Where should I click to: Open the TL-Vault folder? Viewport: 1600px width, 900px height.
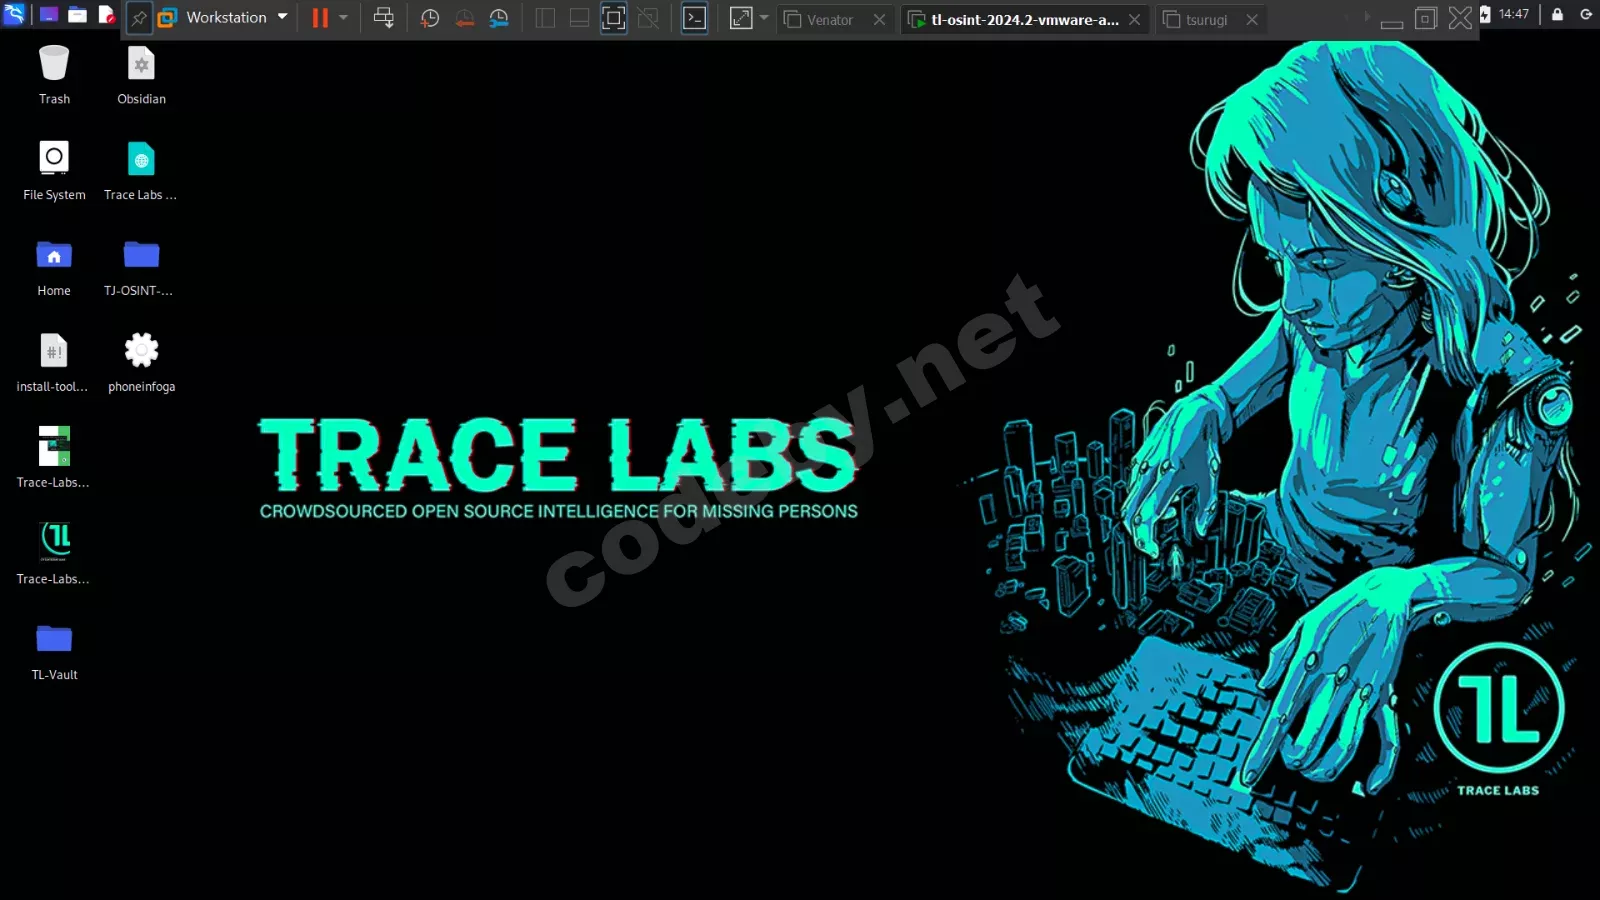(54, 650)
